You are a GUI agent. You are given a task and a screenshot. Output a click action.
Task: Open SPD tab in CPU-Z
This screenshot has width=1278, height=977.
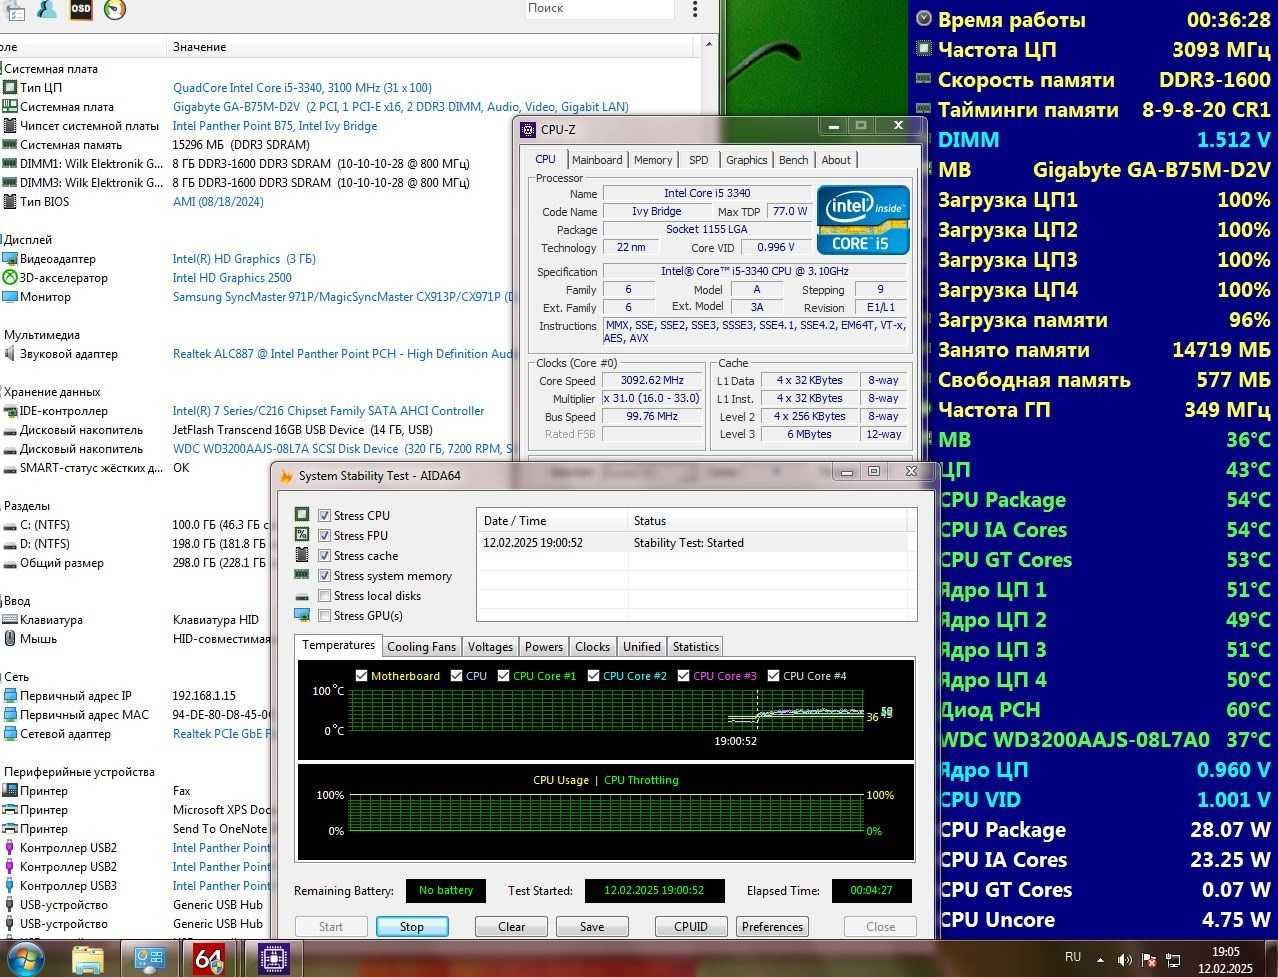pos(699,160)
